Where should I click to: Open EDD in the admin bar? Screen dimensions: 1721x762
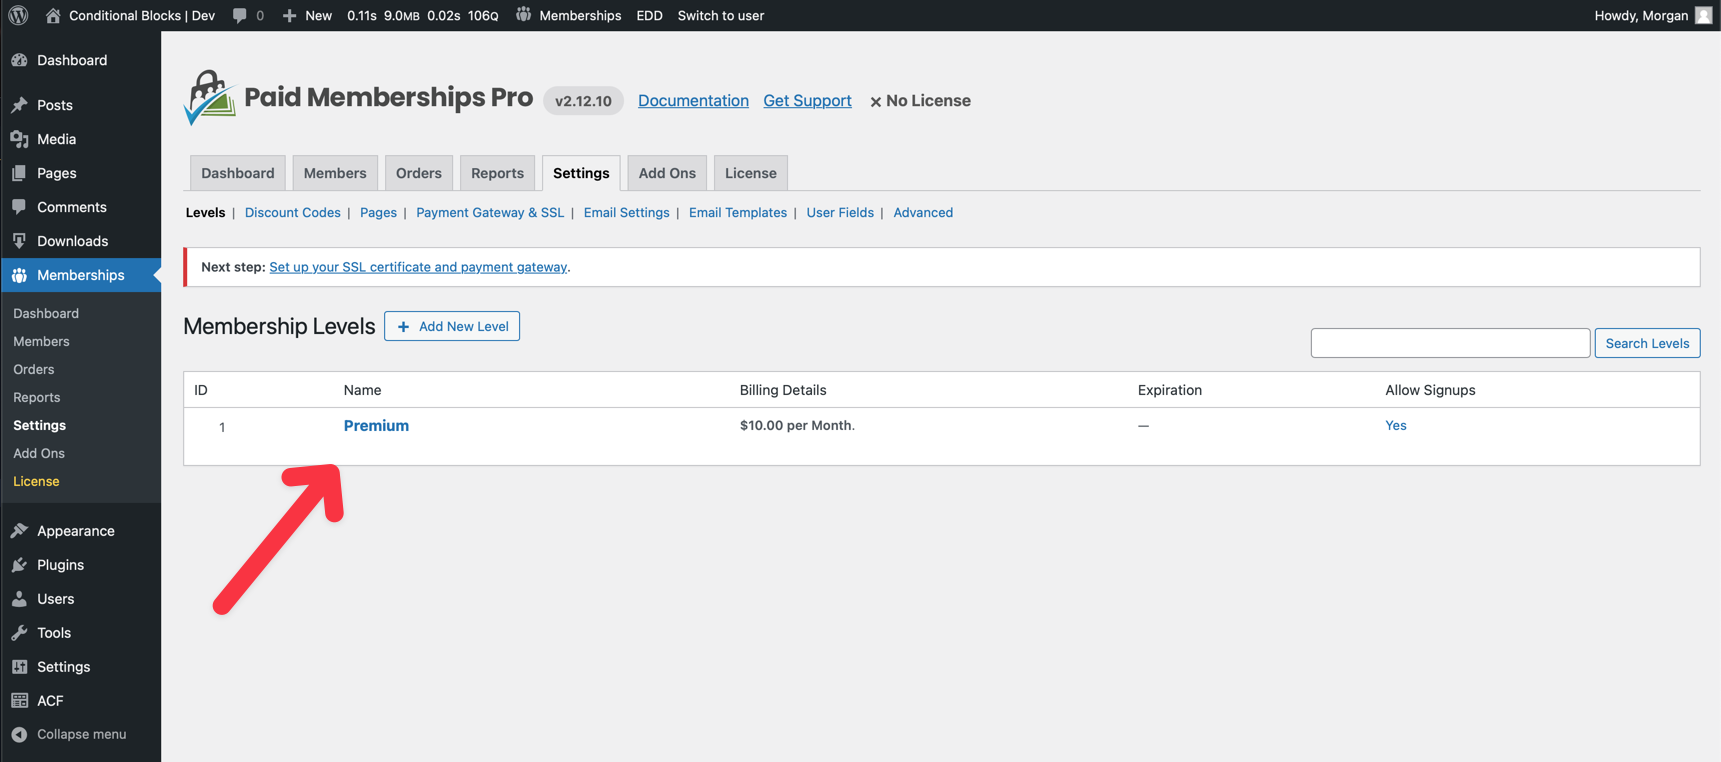pos(649,15)
